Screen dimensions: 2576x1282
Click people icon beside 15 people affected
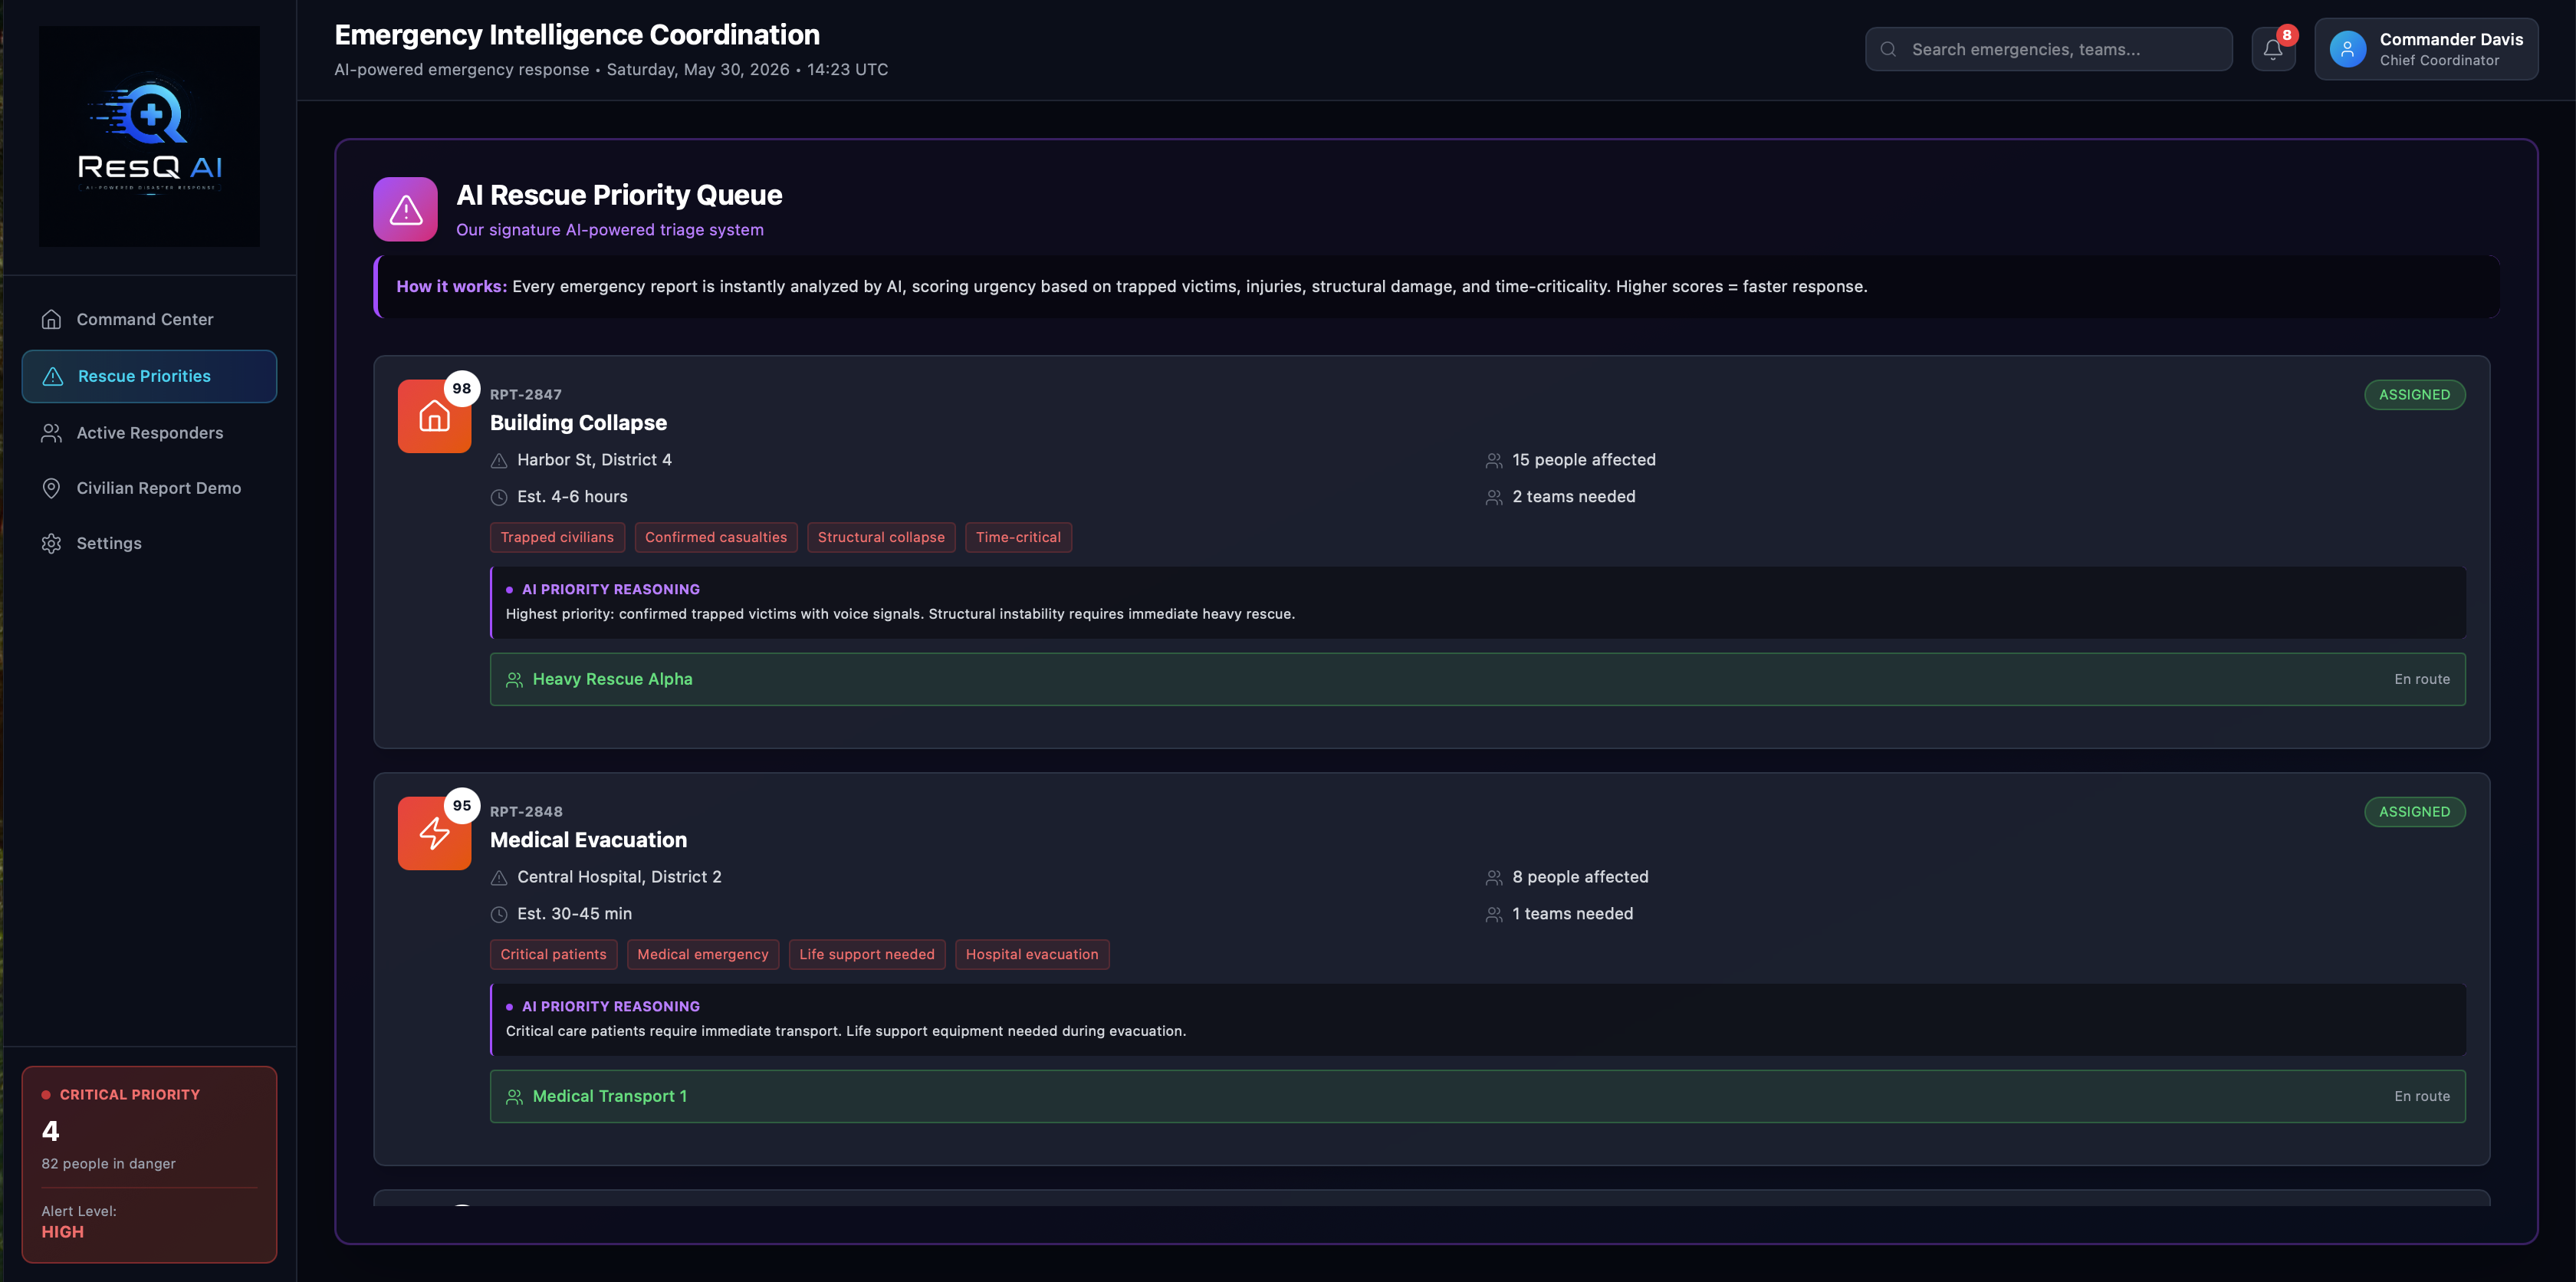tap(1494, 461)
